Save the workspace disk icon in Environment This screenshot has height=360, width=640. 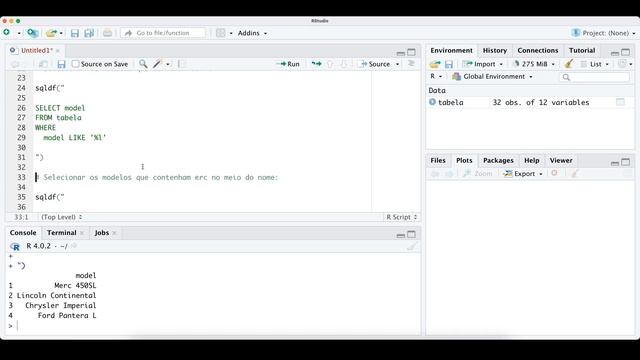coord(449,64)
